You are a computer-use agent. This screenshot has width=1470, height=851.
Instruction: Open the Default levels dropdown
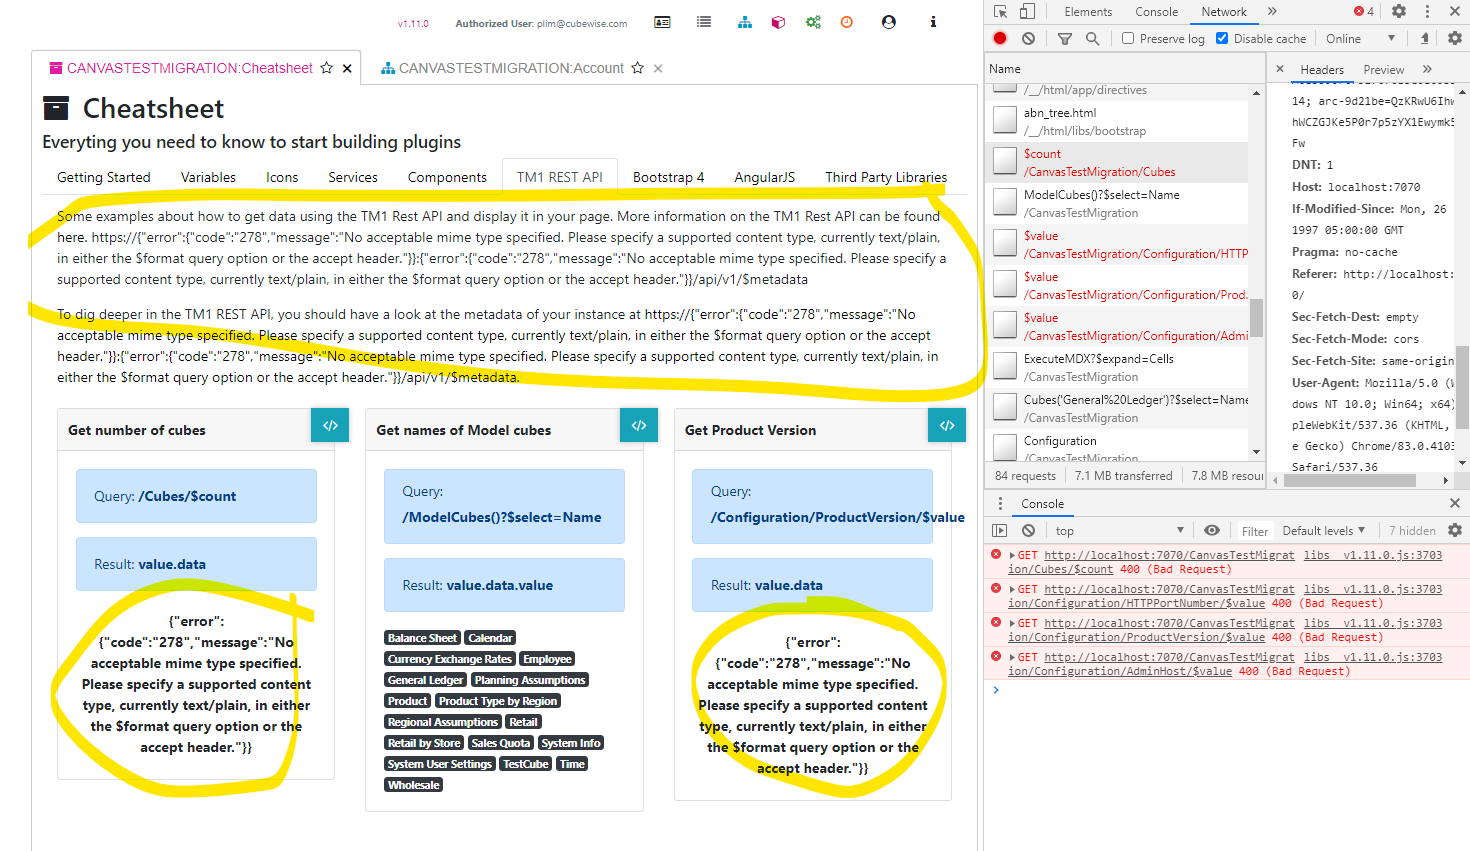(x=1323, y=530)
